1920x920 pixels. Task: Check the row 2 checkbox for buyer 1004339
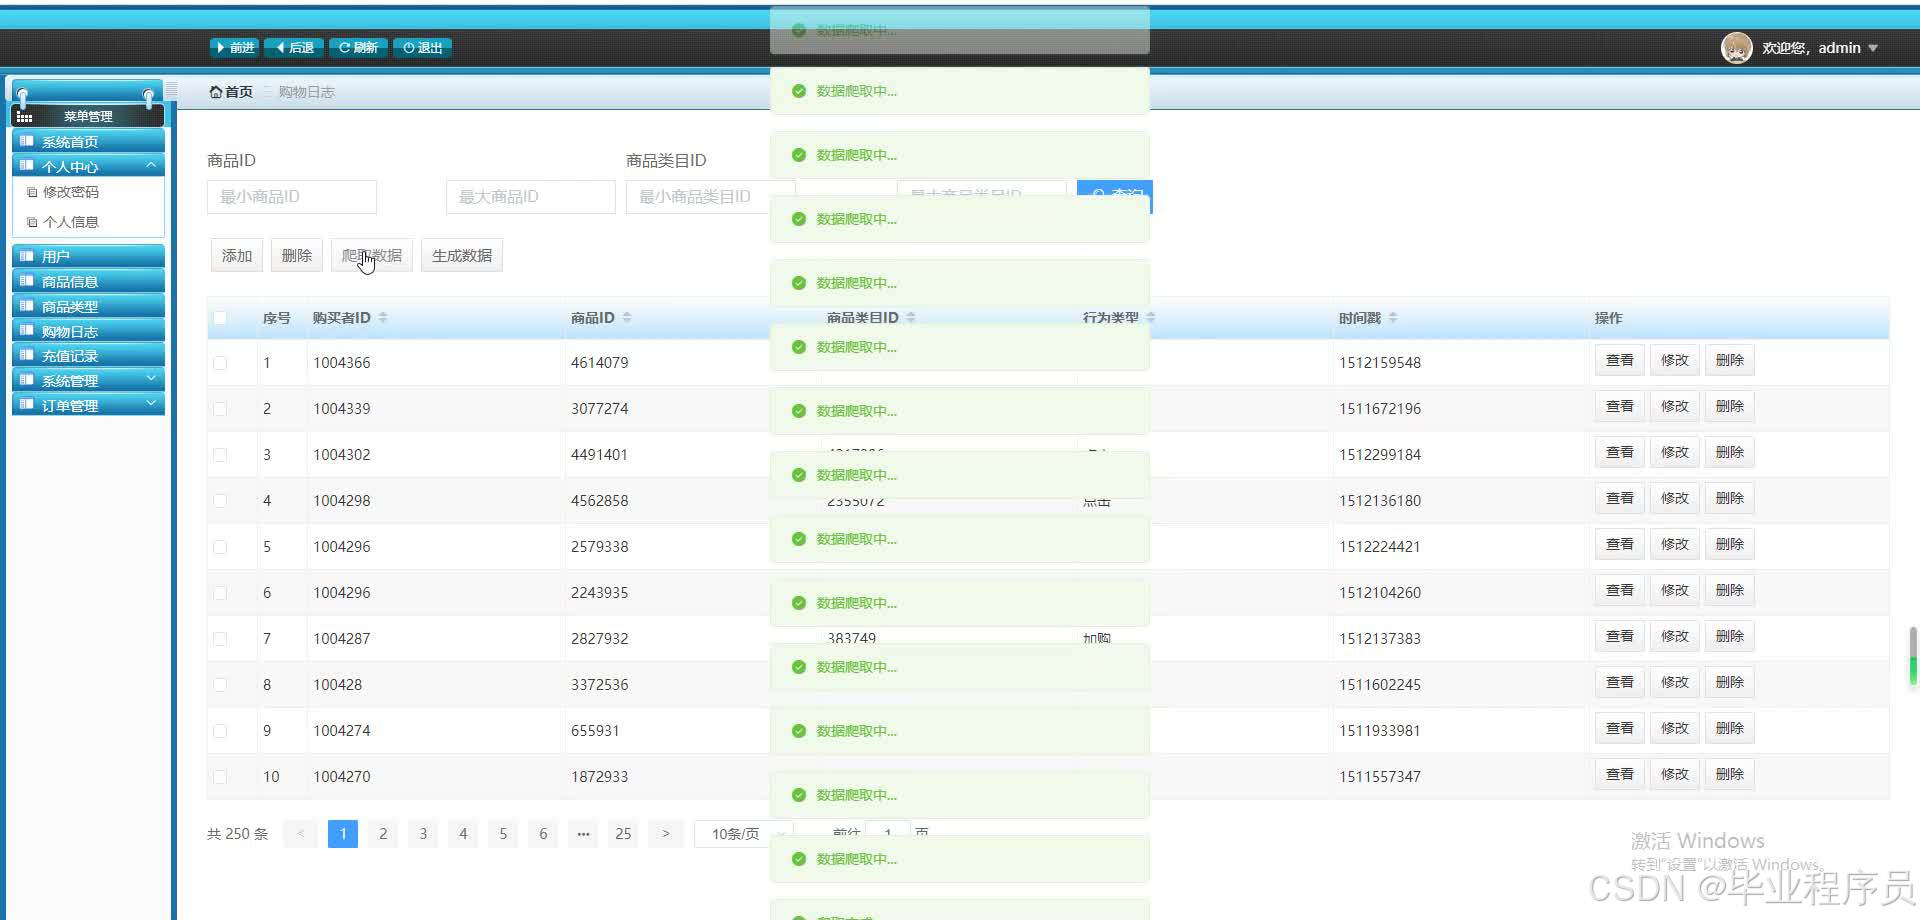(x=220, y=409)
